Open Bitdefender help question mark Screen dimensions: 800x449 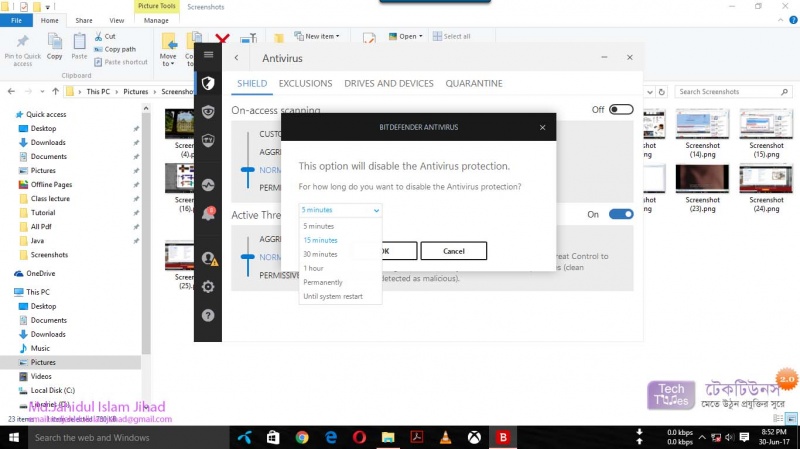click(x=208, y=315)
